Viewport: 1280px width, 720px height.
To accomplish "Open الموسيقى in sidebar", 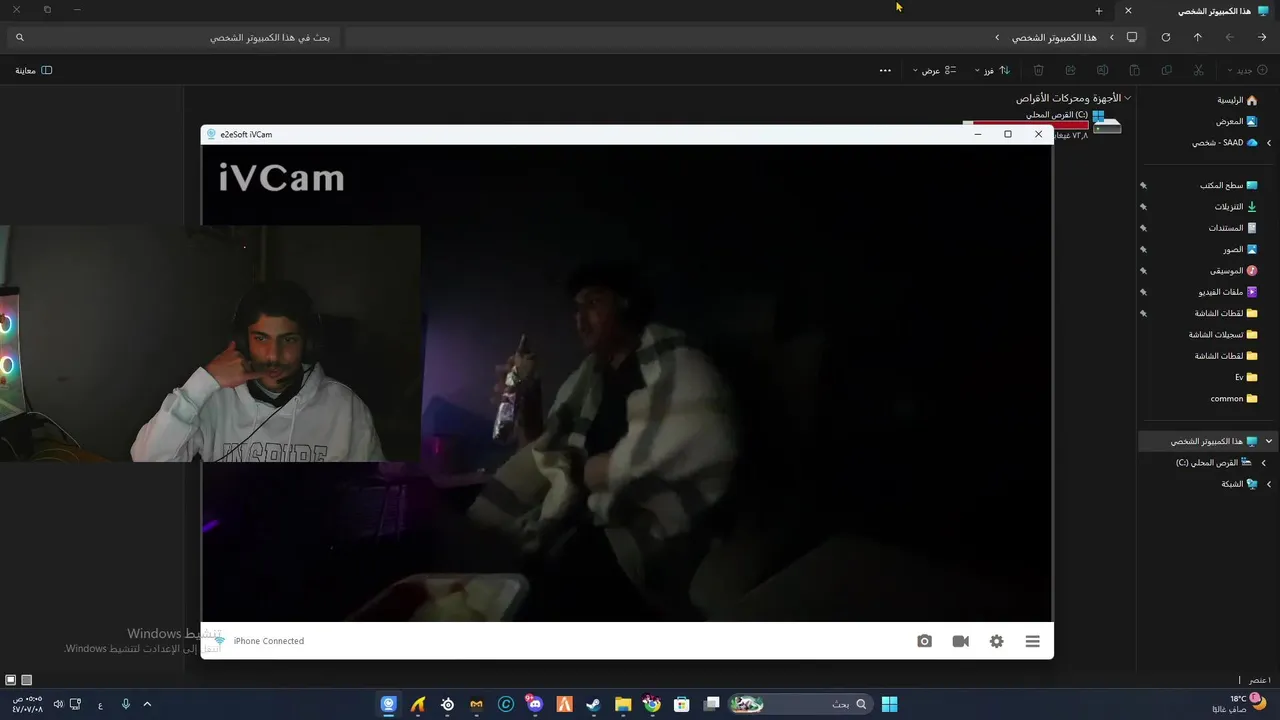I will click(x=1233, y=271).
